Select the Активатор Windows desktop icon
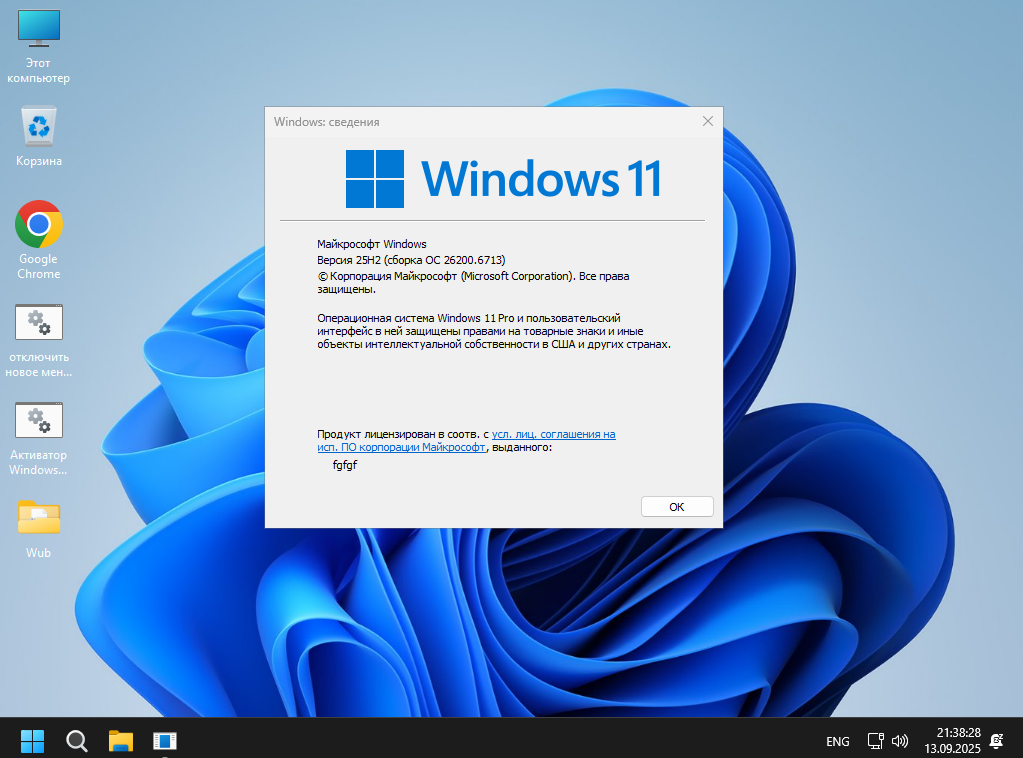1023x758 pixels. coord(38,438)
